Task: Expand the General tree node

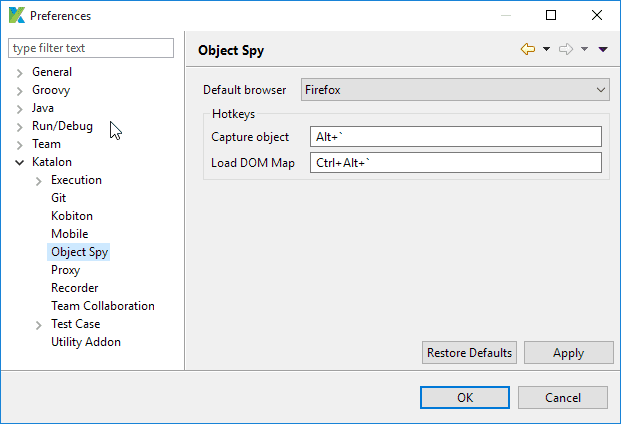Action: [19, 73]
